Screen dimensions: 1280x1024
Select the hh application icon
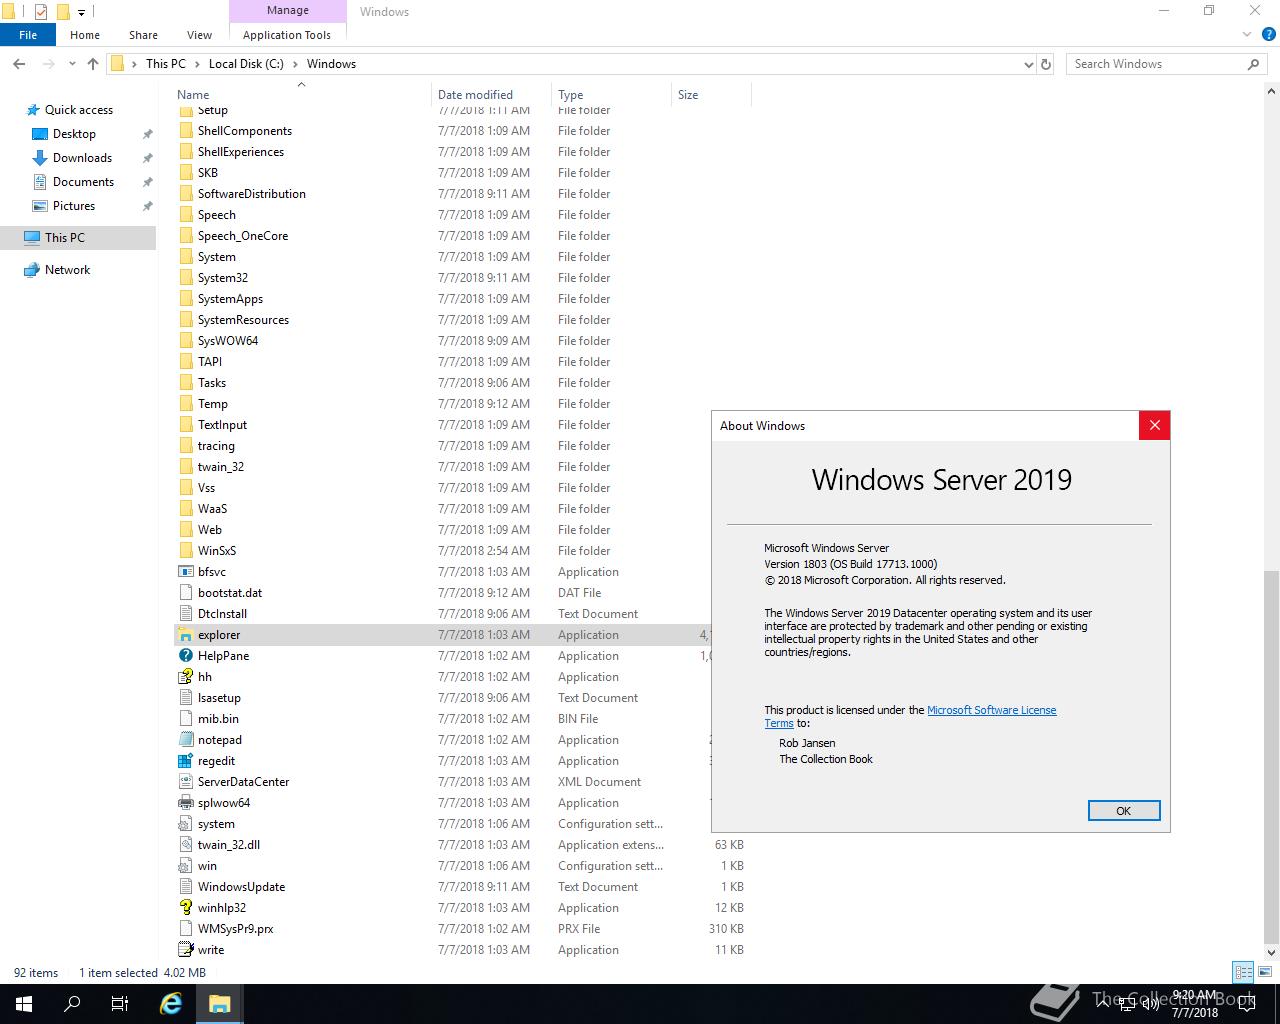click(185, 677)
